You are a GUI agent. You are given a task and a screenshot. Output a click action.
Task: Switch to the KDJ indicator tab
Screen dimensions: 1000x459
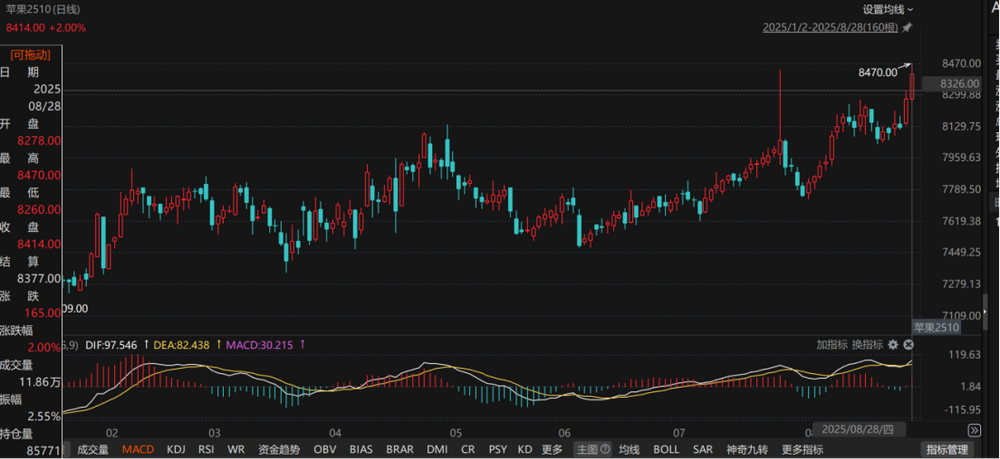coord(176,450)
